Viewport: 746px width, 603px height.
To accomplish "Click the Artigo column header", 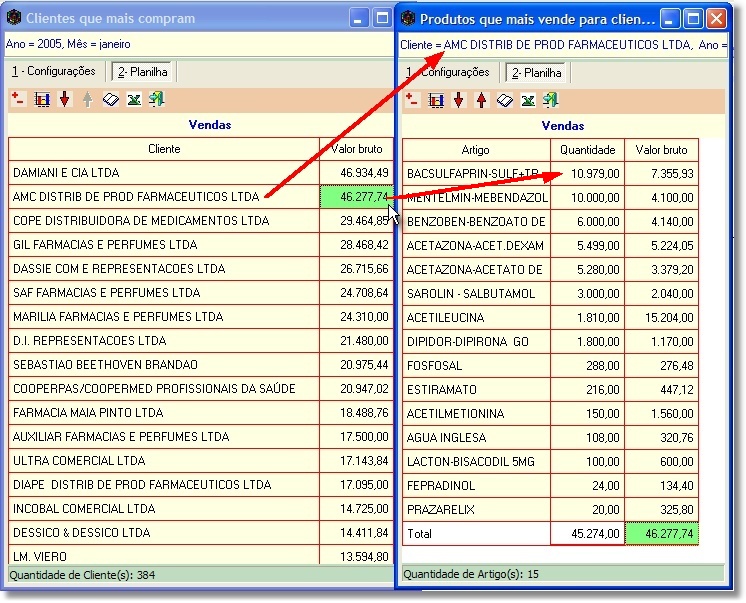I will (476, 150).
